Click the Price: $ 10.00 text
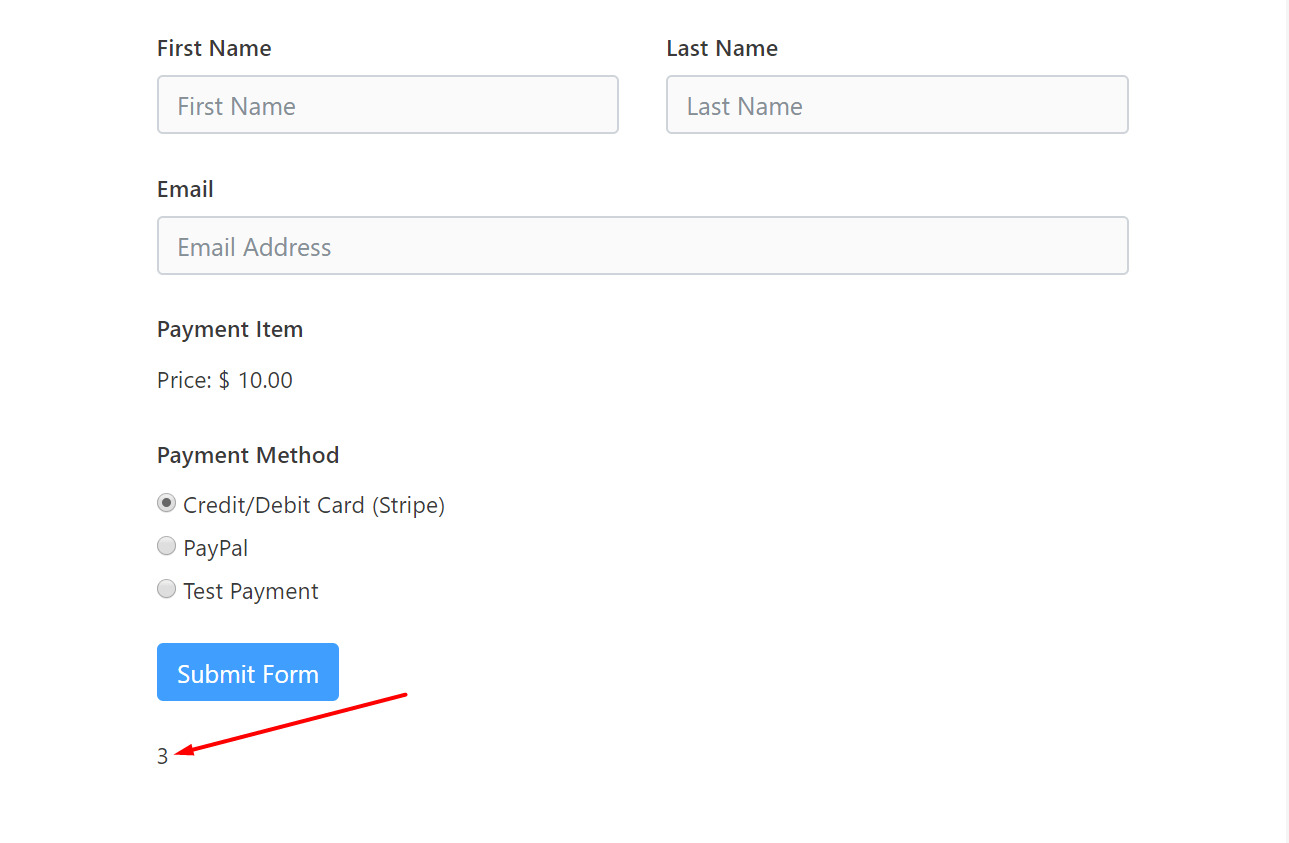 click(x=224, y=380)
